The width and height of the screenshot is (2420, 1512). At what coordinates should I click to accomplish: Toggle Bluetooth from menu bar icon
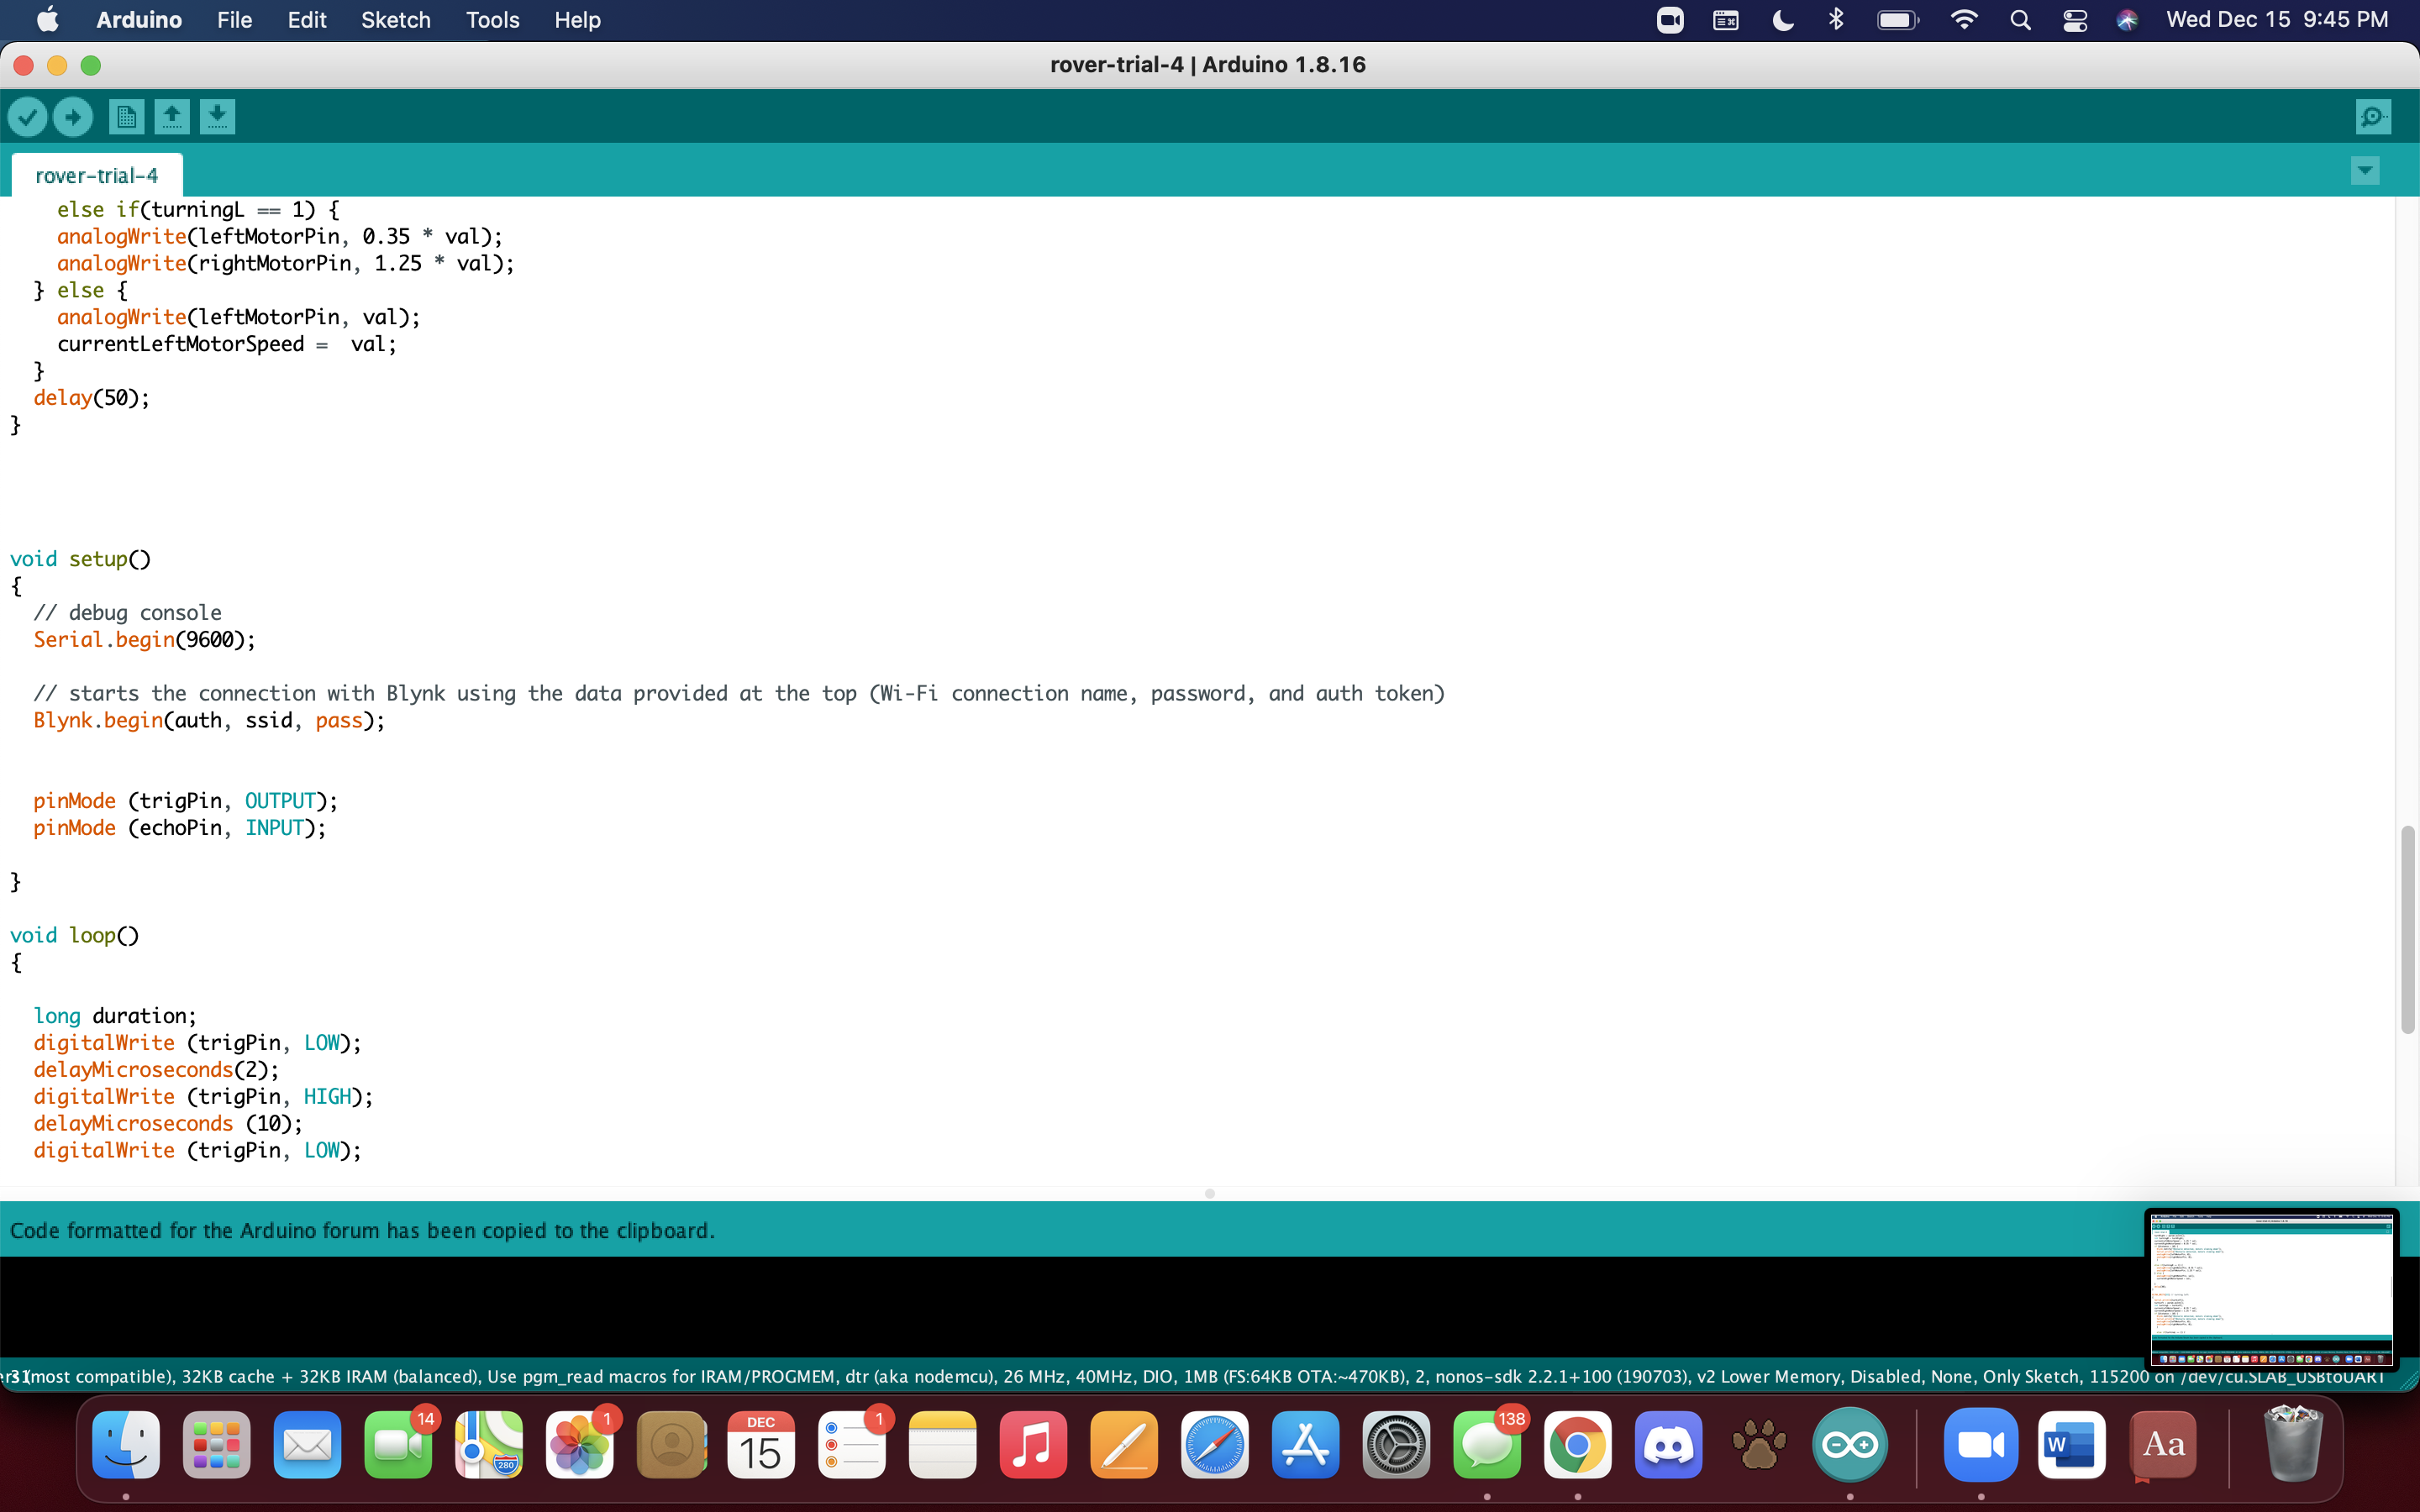(x=1836, y=20)
